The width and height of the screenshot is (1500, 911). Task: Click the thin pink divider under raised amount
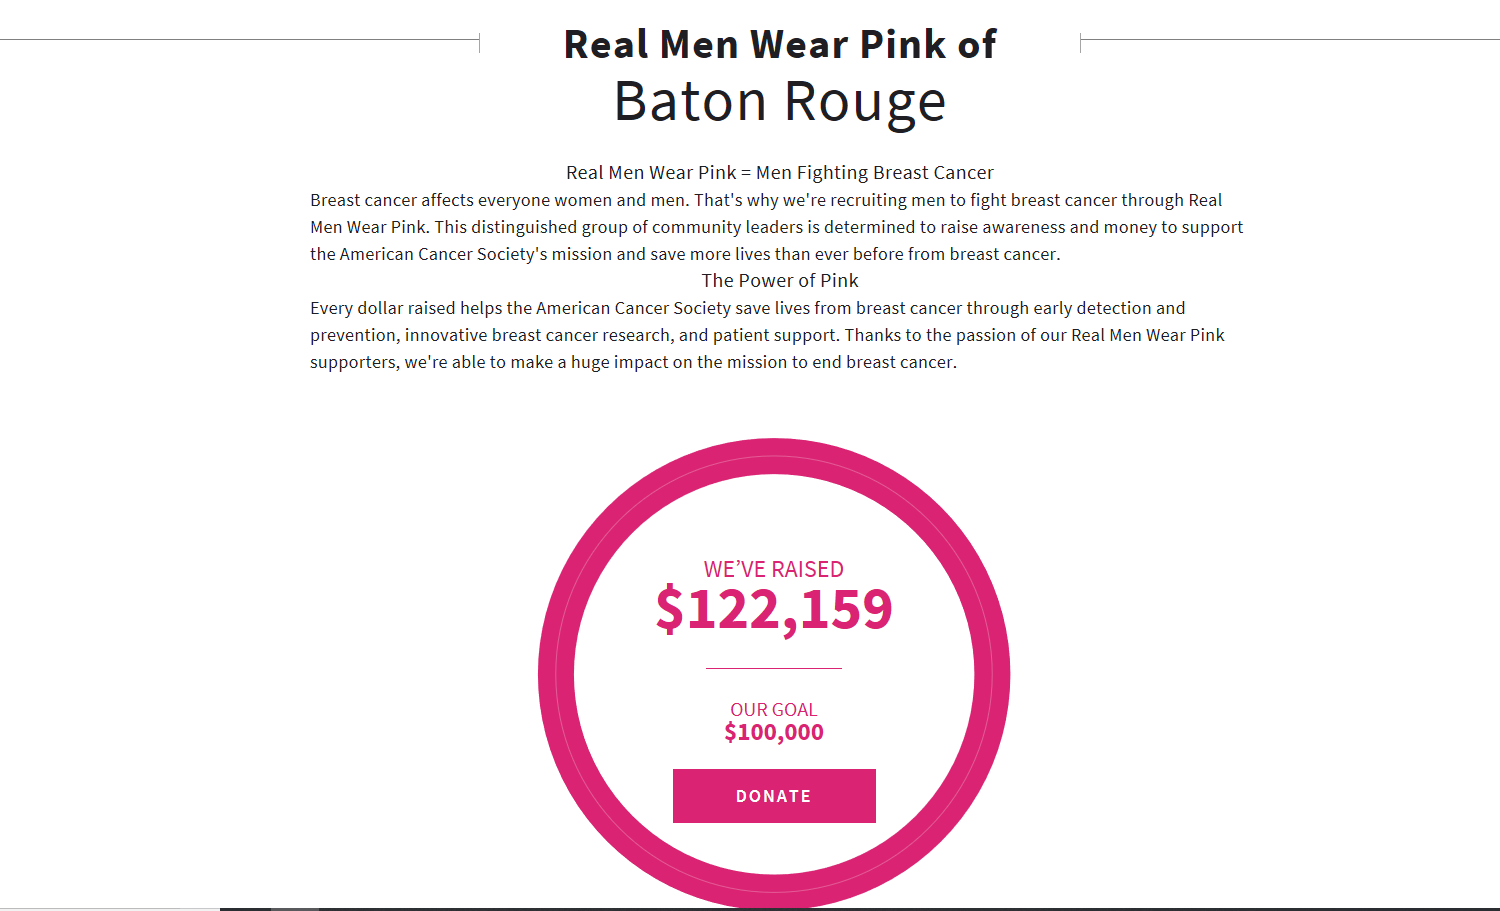(774, 668)
